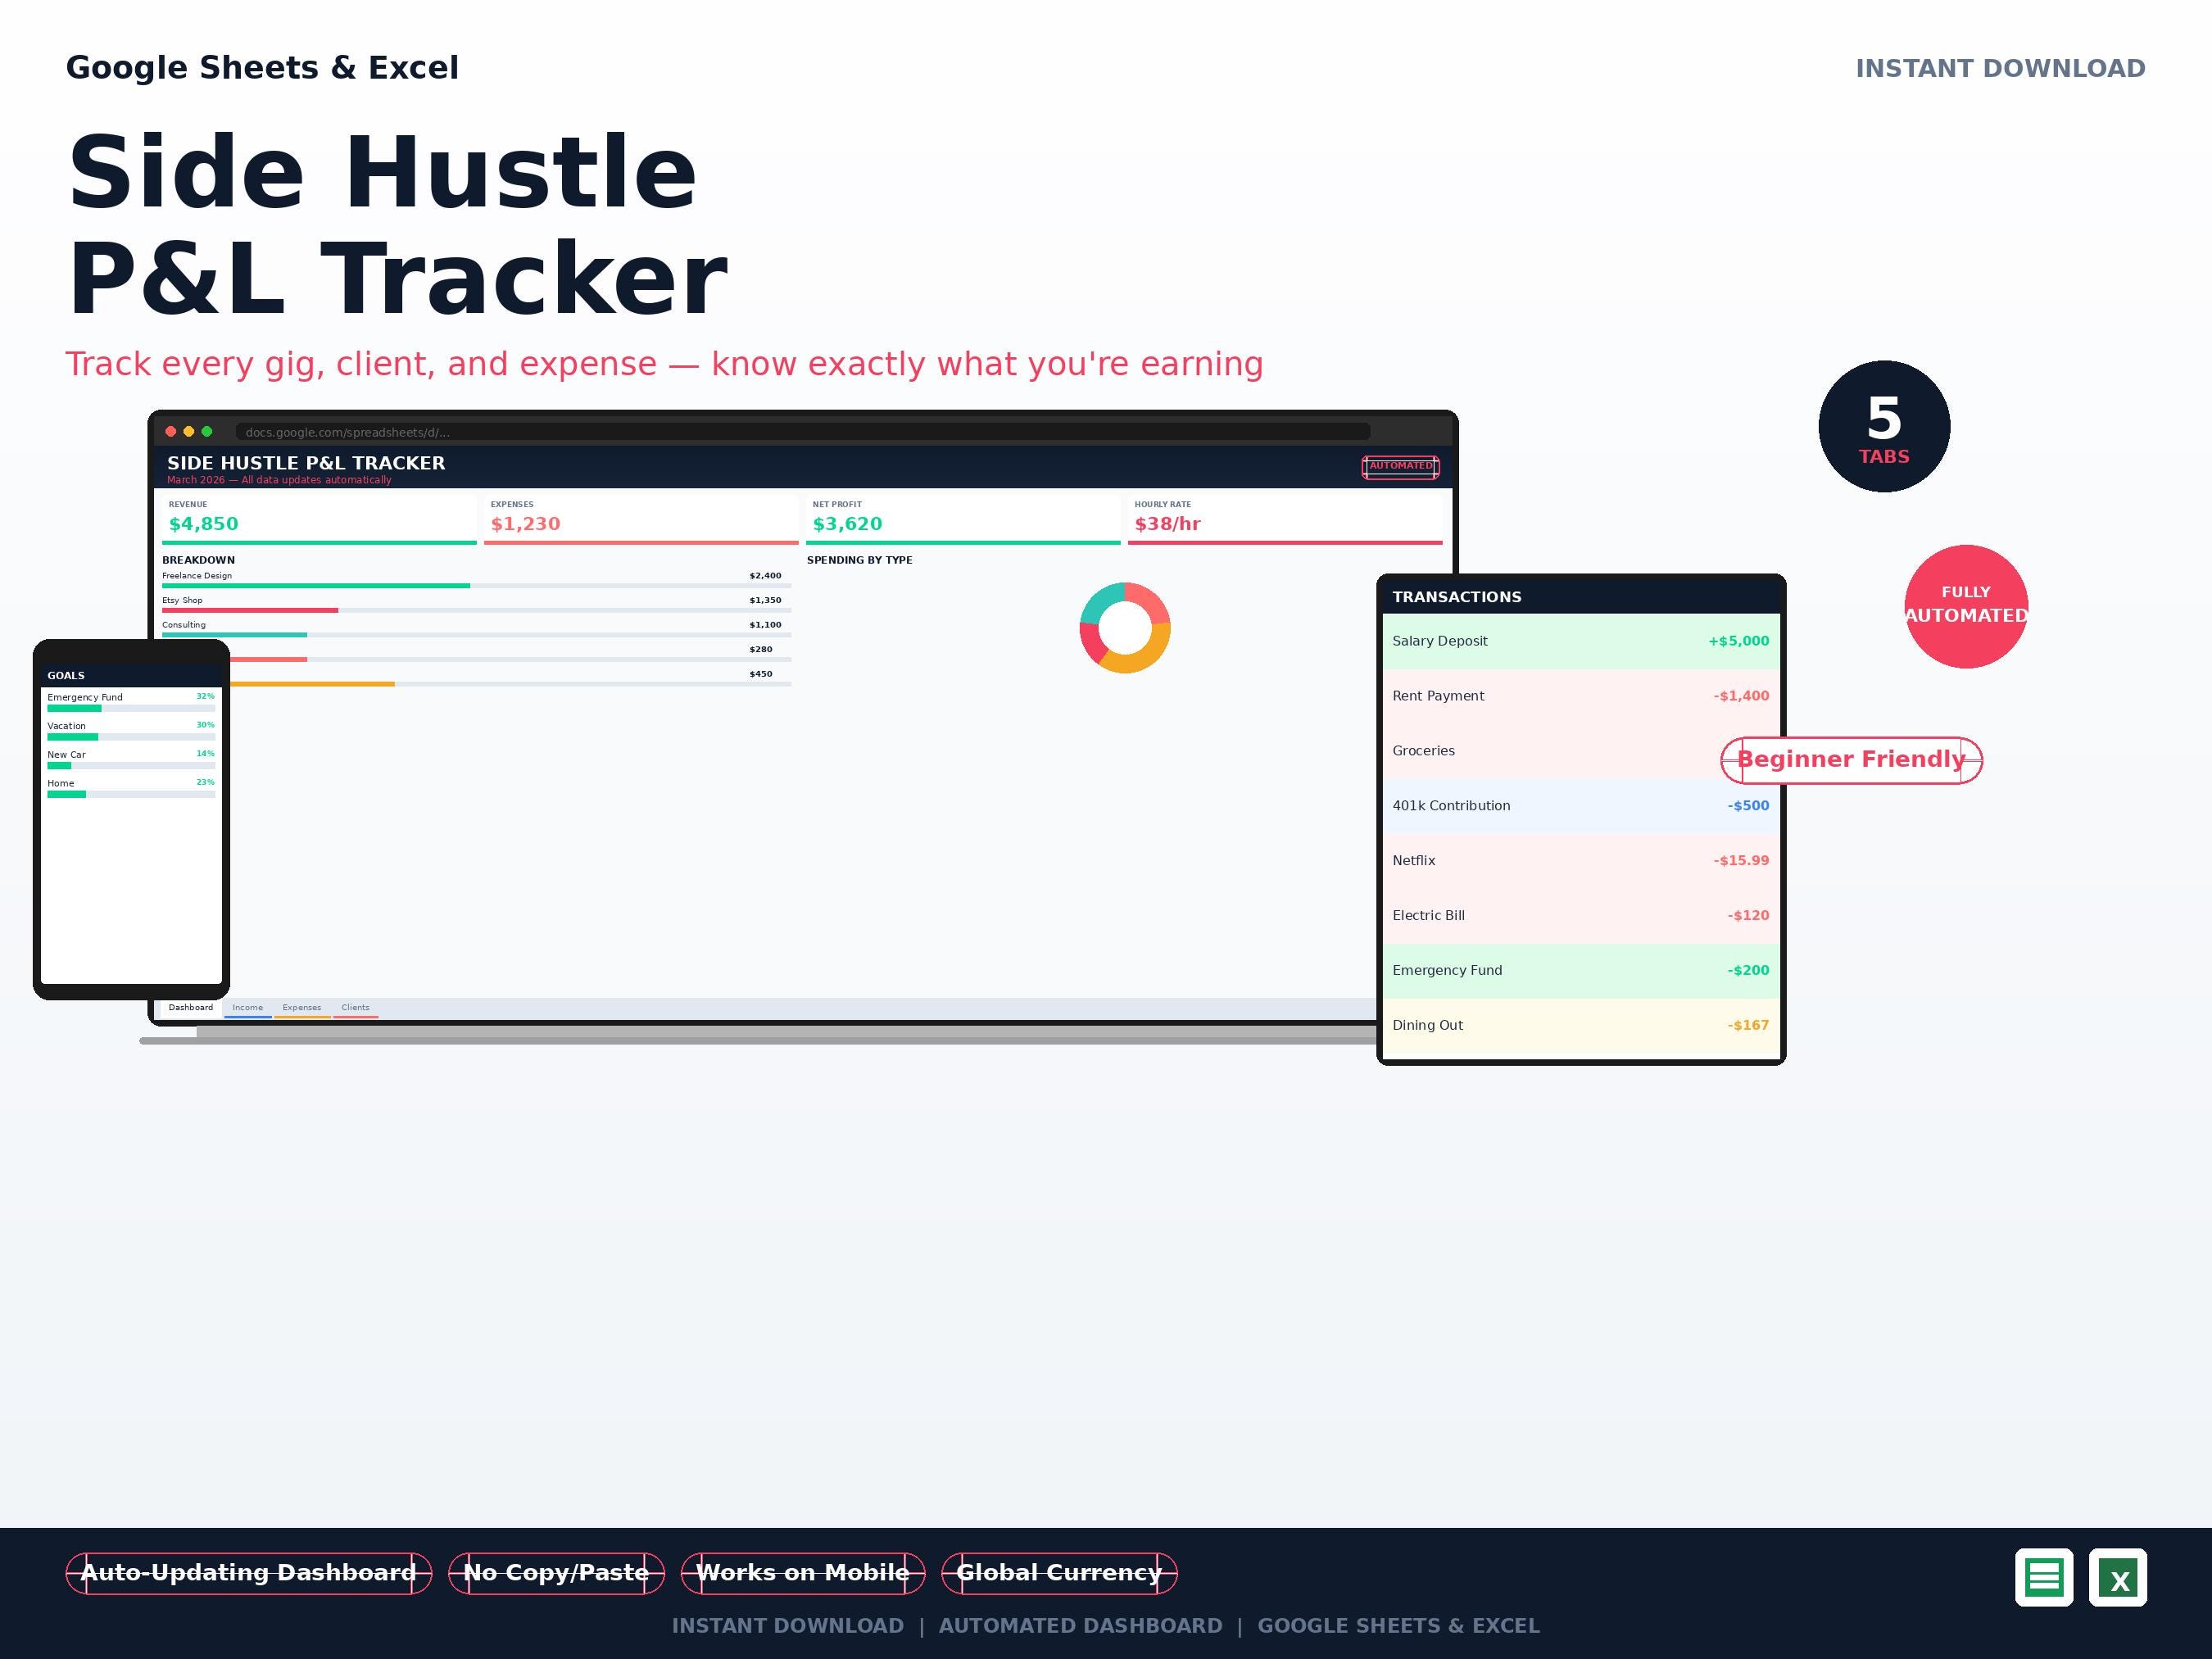The width and height of the screenshot is (2212, 1659).
Task: Click the Groceries transaction row
Action: click(1581, 751)
